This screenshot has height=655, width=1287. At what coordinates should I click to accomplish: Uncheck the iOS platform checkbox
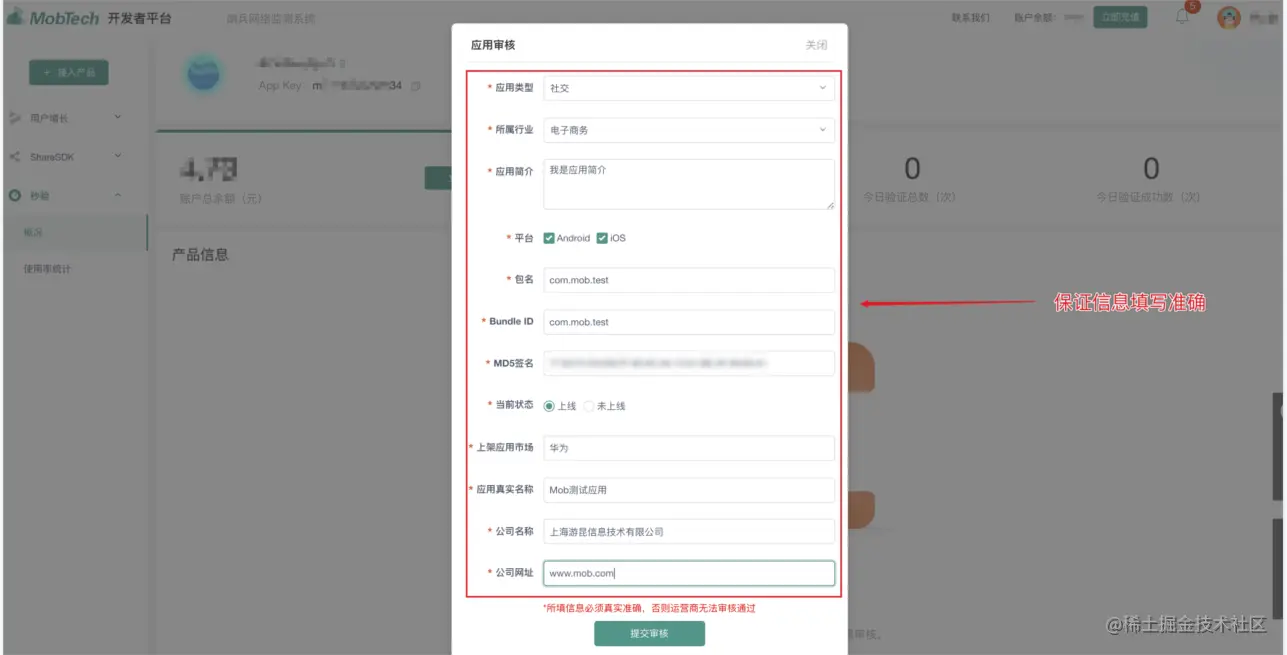600,238
